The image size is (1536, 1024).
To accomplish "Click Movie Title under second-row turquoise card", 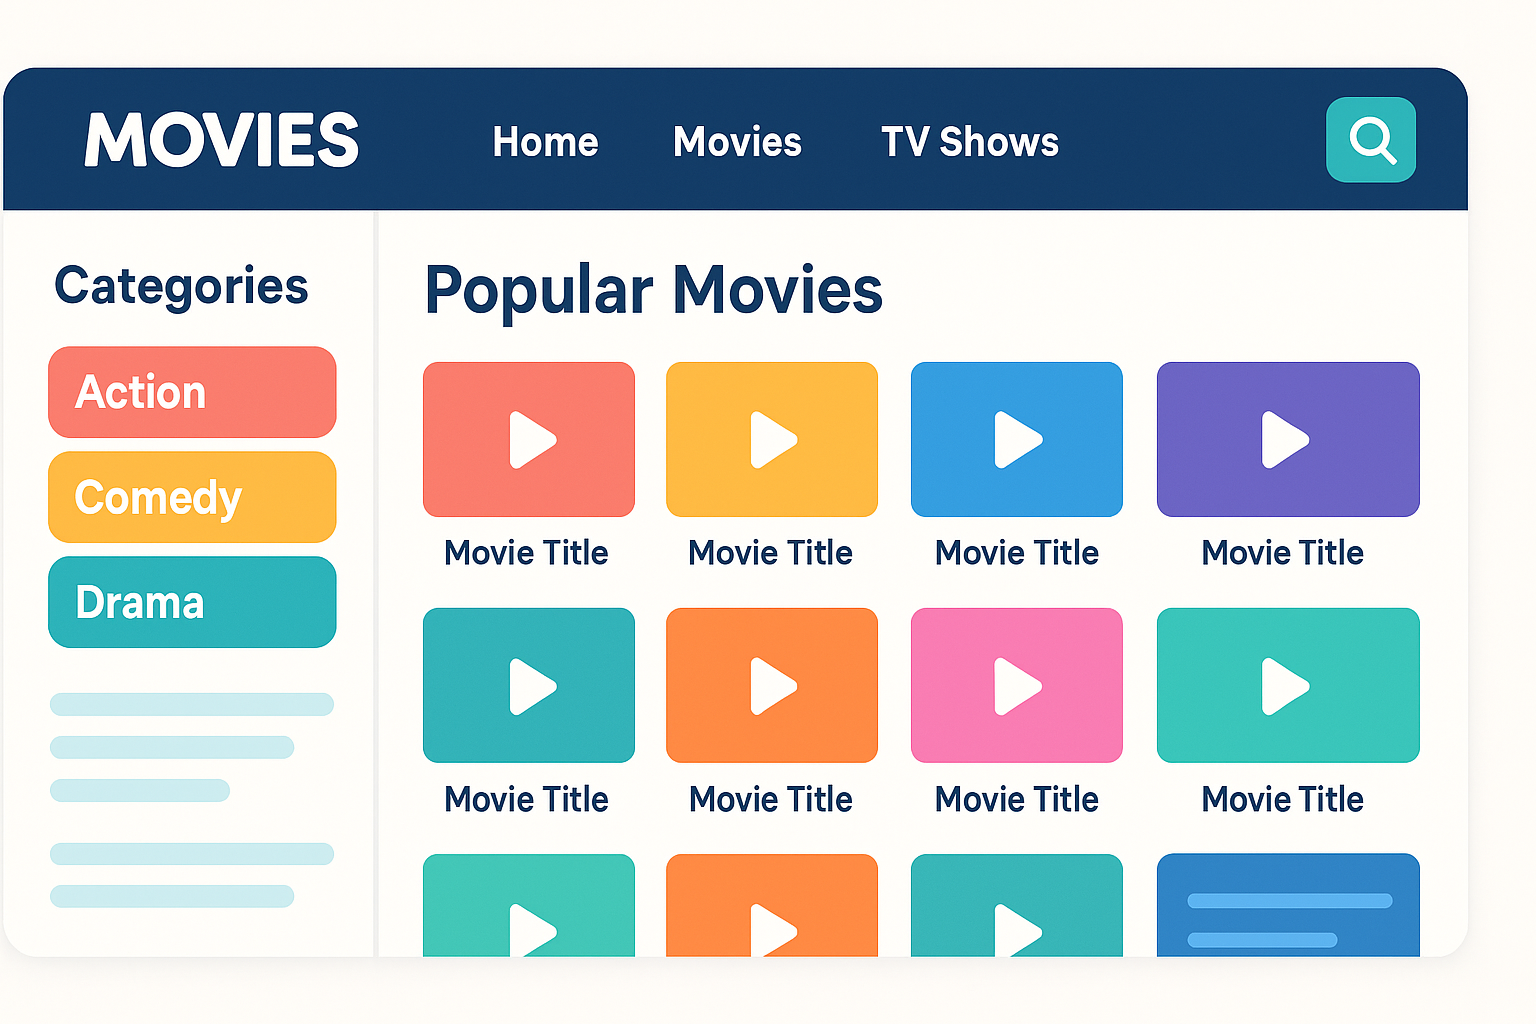I will [x=1283, y=799].
